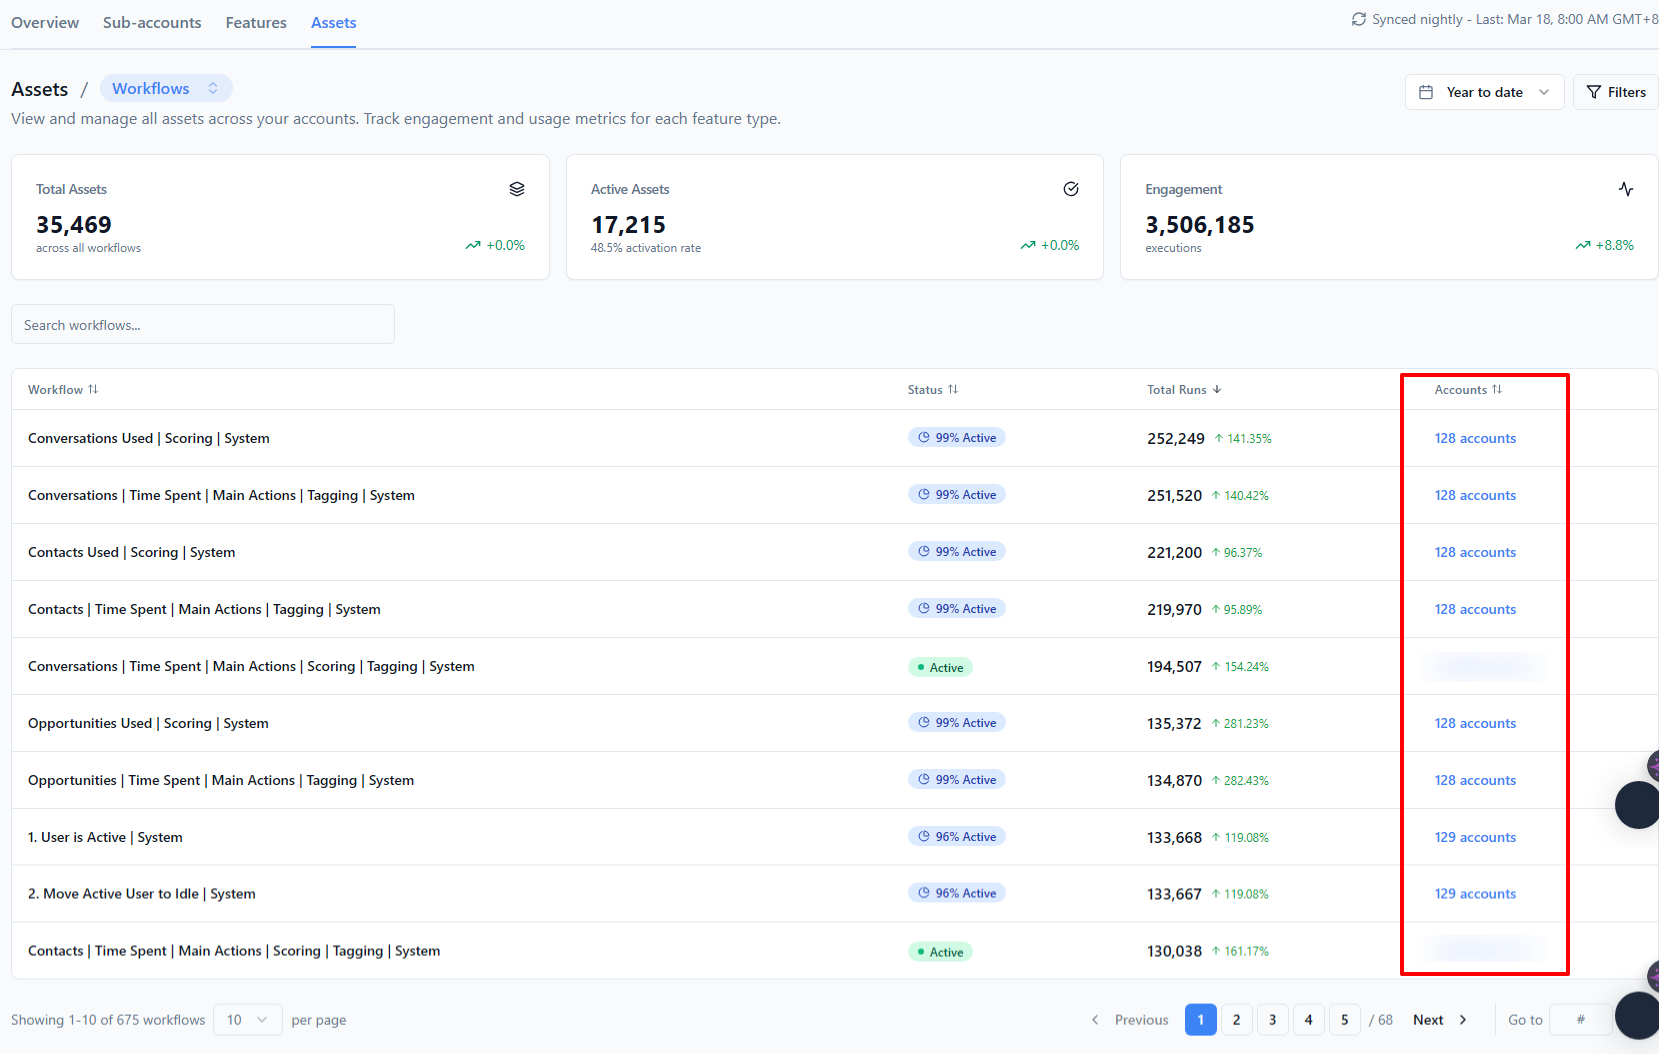Open the 10 per page dropdown
The width and height of the screenshot is (1659, 1054).
click(247, 1020)
